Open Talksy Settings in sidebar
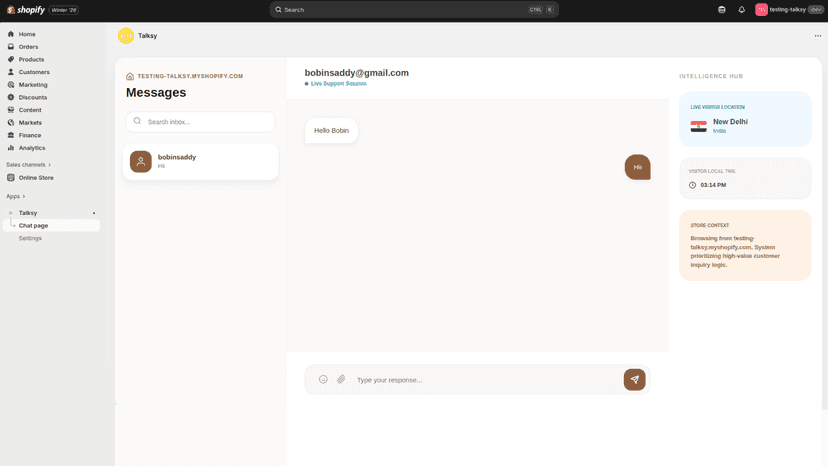Image resolution: width=828 pixels, height=466 pixels. click(x=30, y=238)
